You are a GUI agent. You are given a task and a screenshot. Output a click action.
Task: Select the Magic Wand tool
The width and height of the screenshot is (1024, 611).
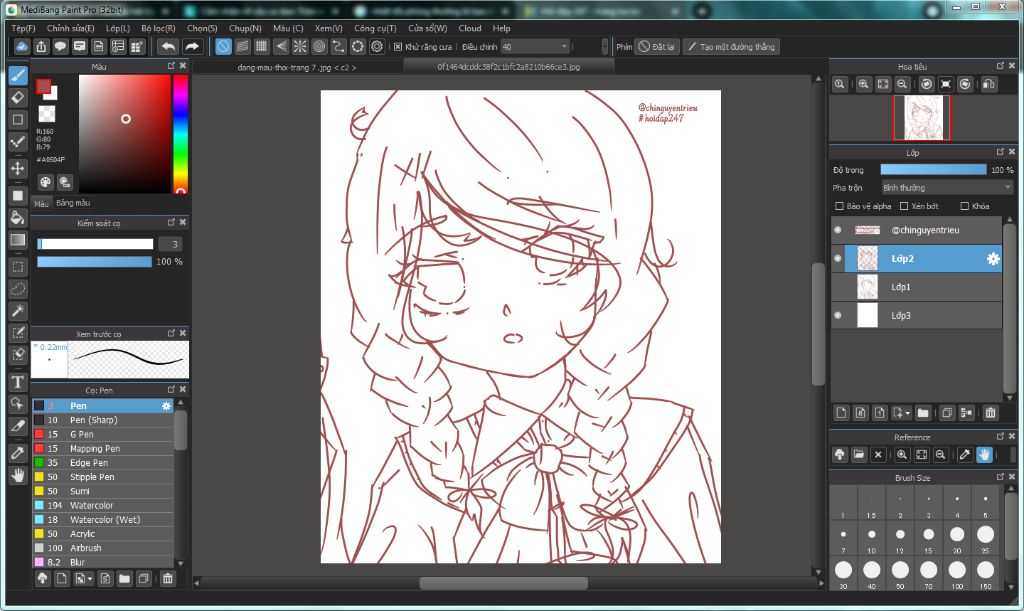click(x=18, y=311)
